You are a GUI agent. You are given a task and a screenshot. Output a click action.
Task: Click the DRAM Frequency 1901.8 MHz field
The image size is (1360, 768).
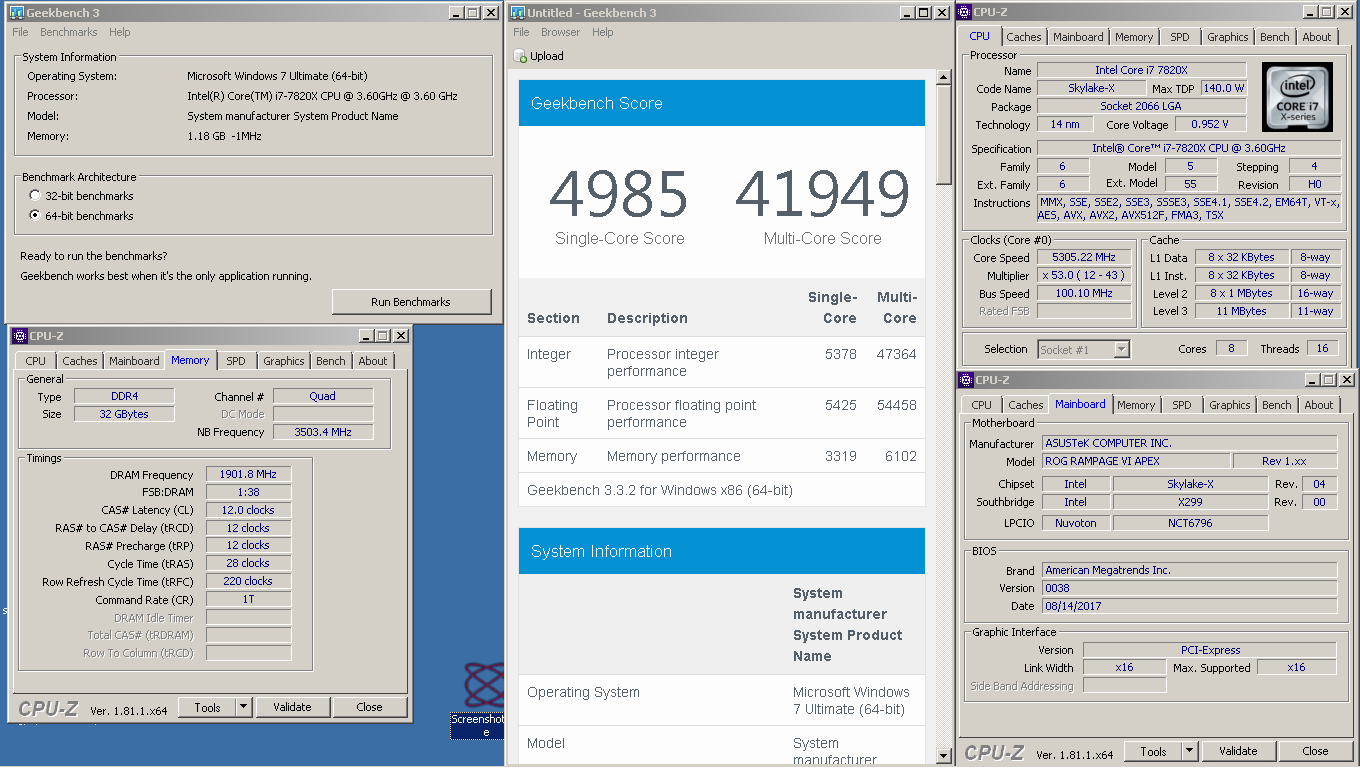coord(248,474)
